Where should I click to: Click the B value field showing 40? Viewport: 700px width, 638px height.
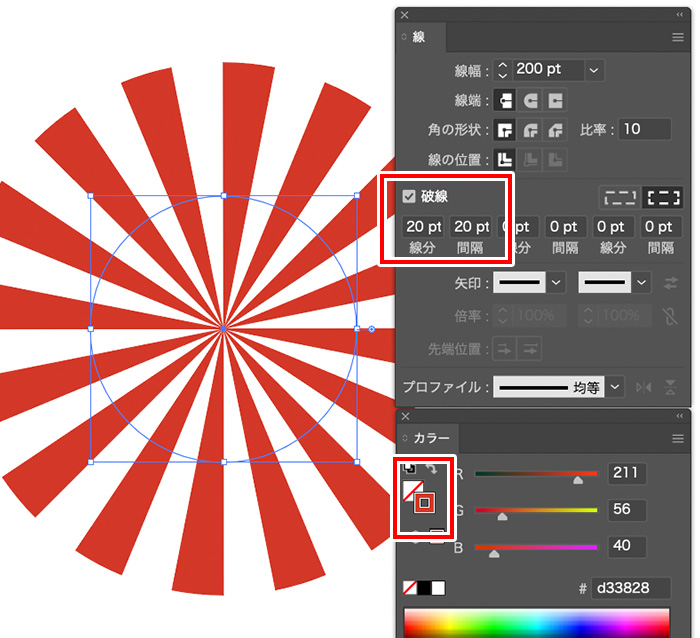[x=627, y=546]
